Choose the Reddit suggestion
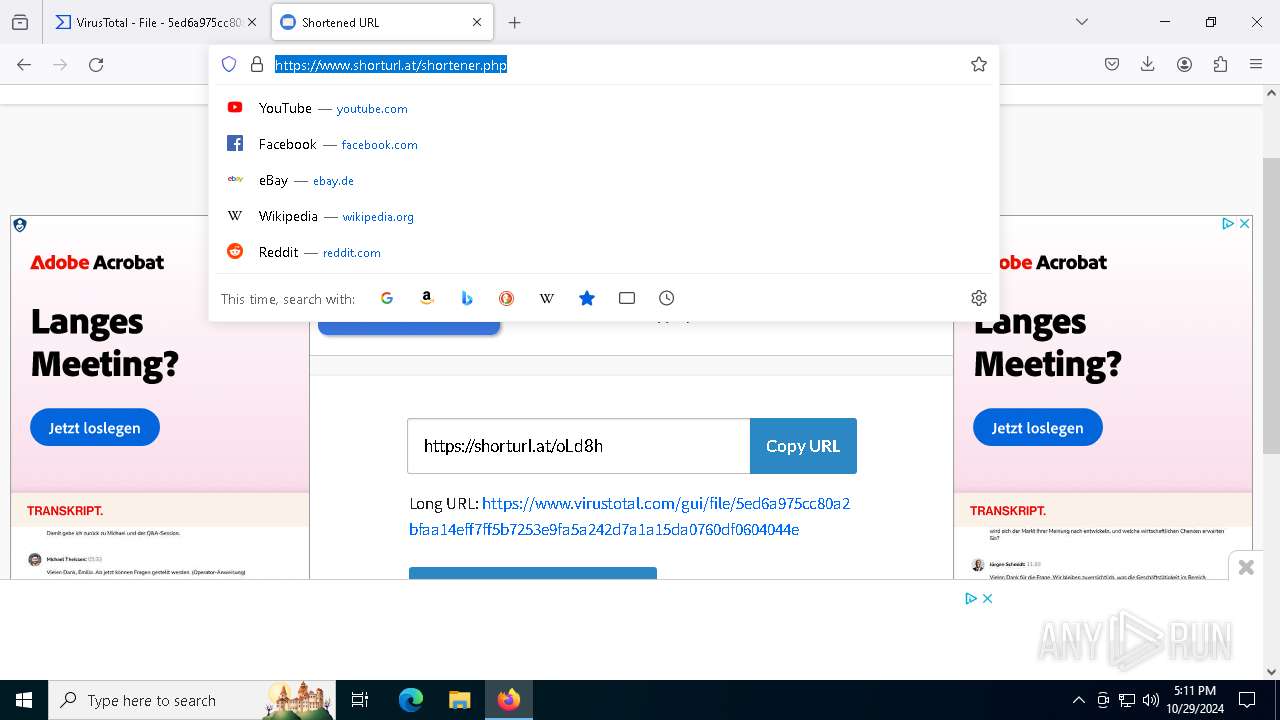This screenshot has height=720, width=1280. point(604,252)
